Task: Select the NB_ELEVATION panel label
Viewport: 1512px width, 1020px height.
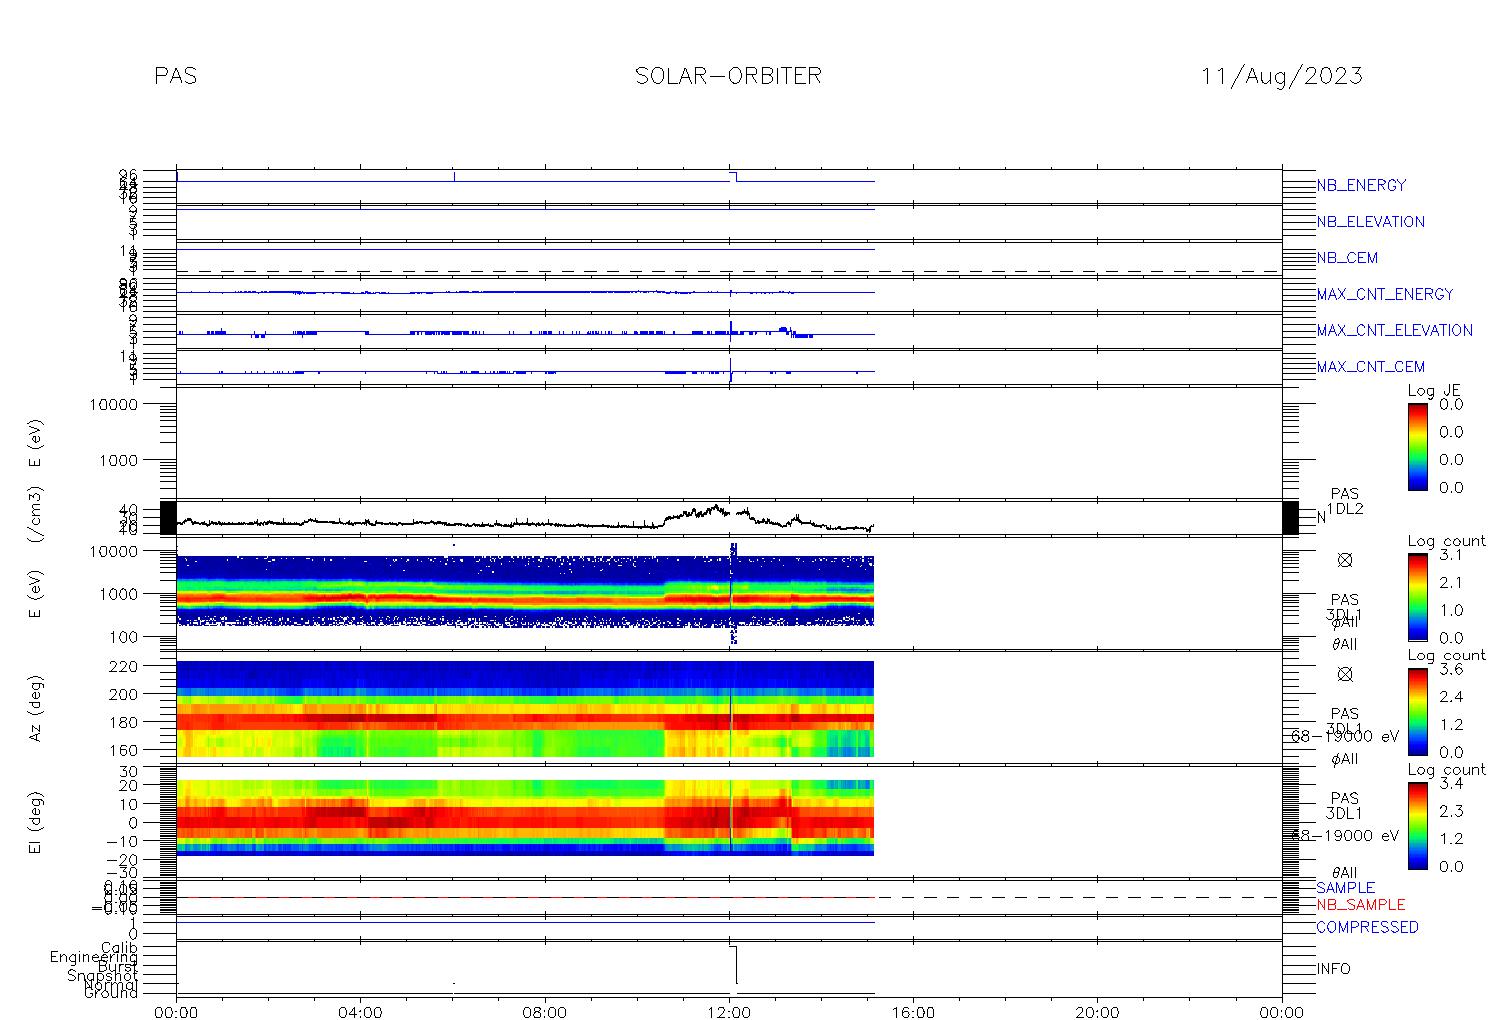Action: [1370, 222]
